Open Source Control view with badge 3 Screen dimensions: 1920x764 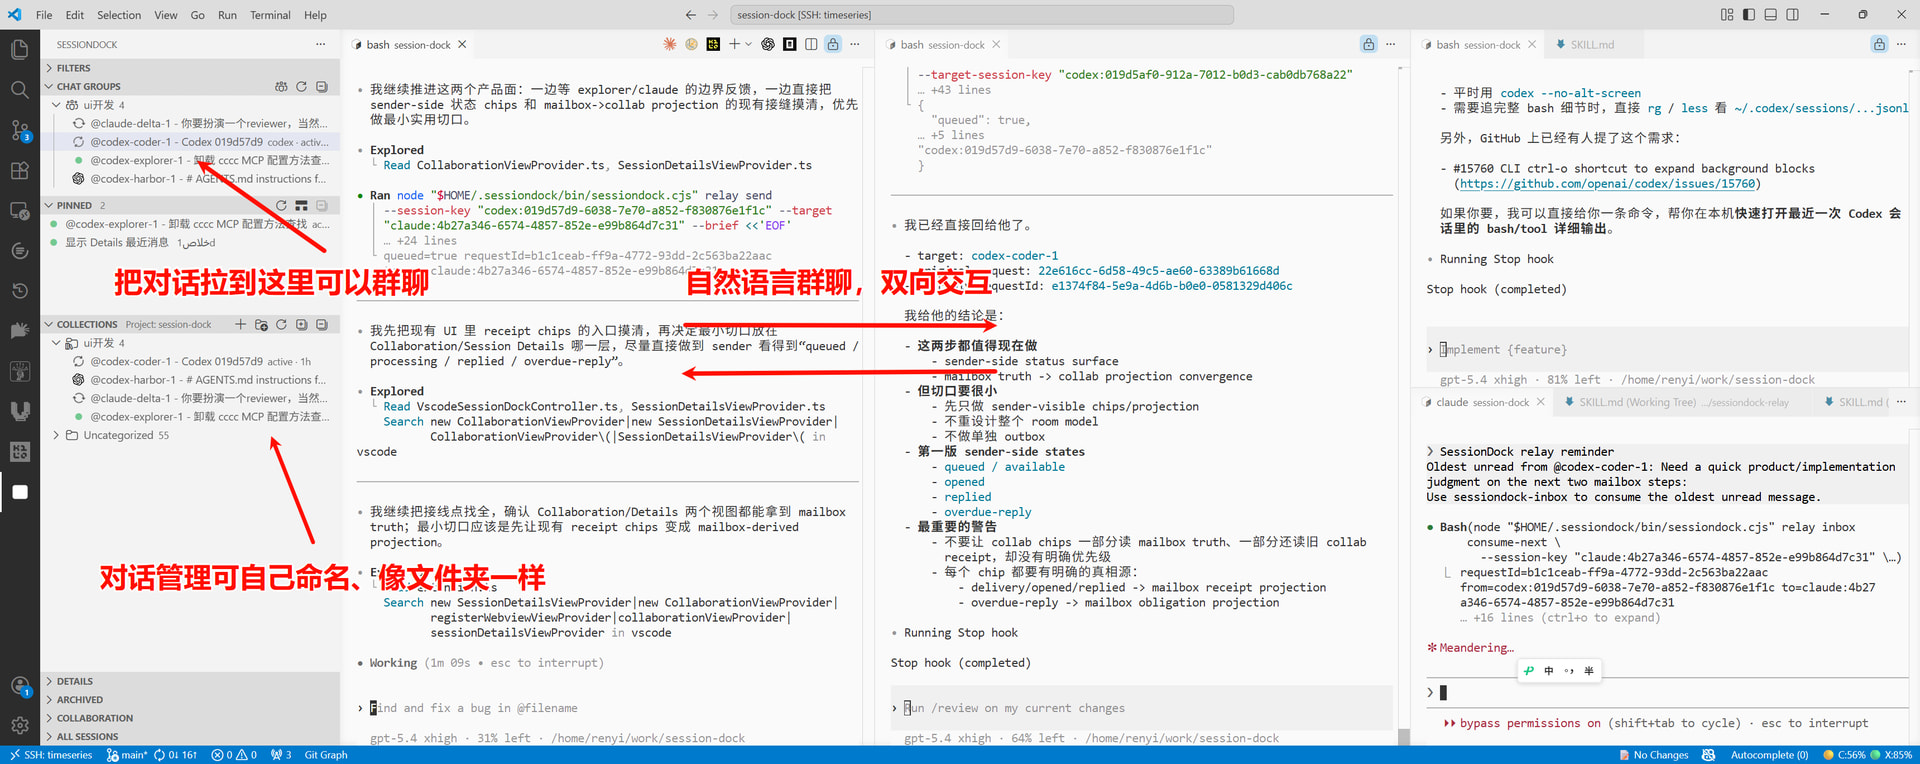click(19, 130)
